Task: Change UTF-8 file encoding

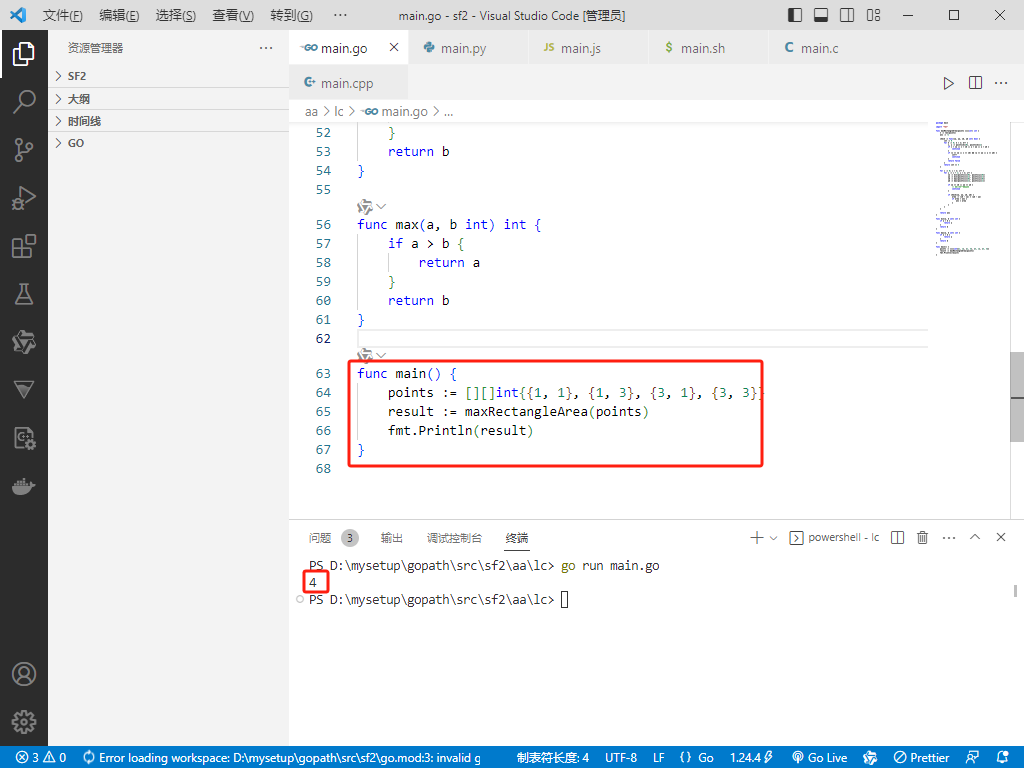Action: [620, 757]
